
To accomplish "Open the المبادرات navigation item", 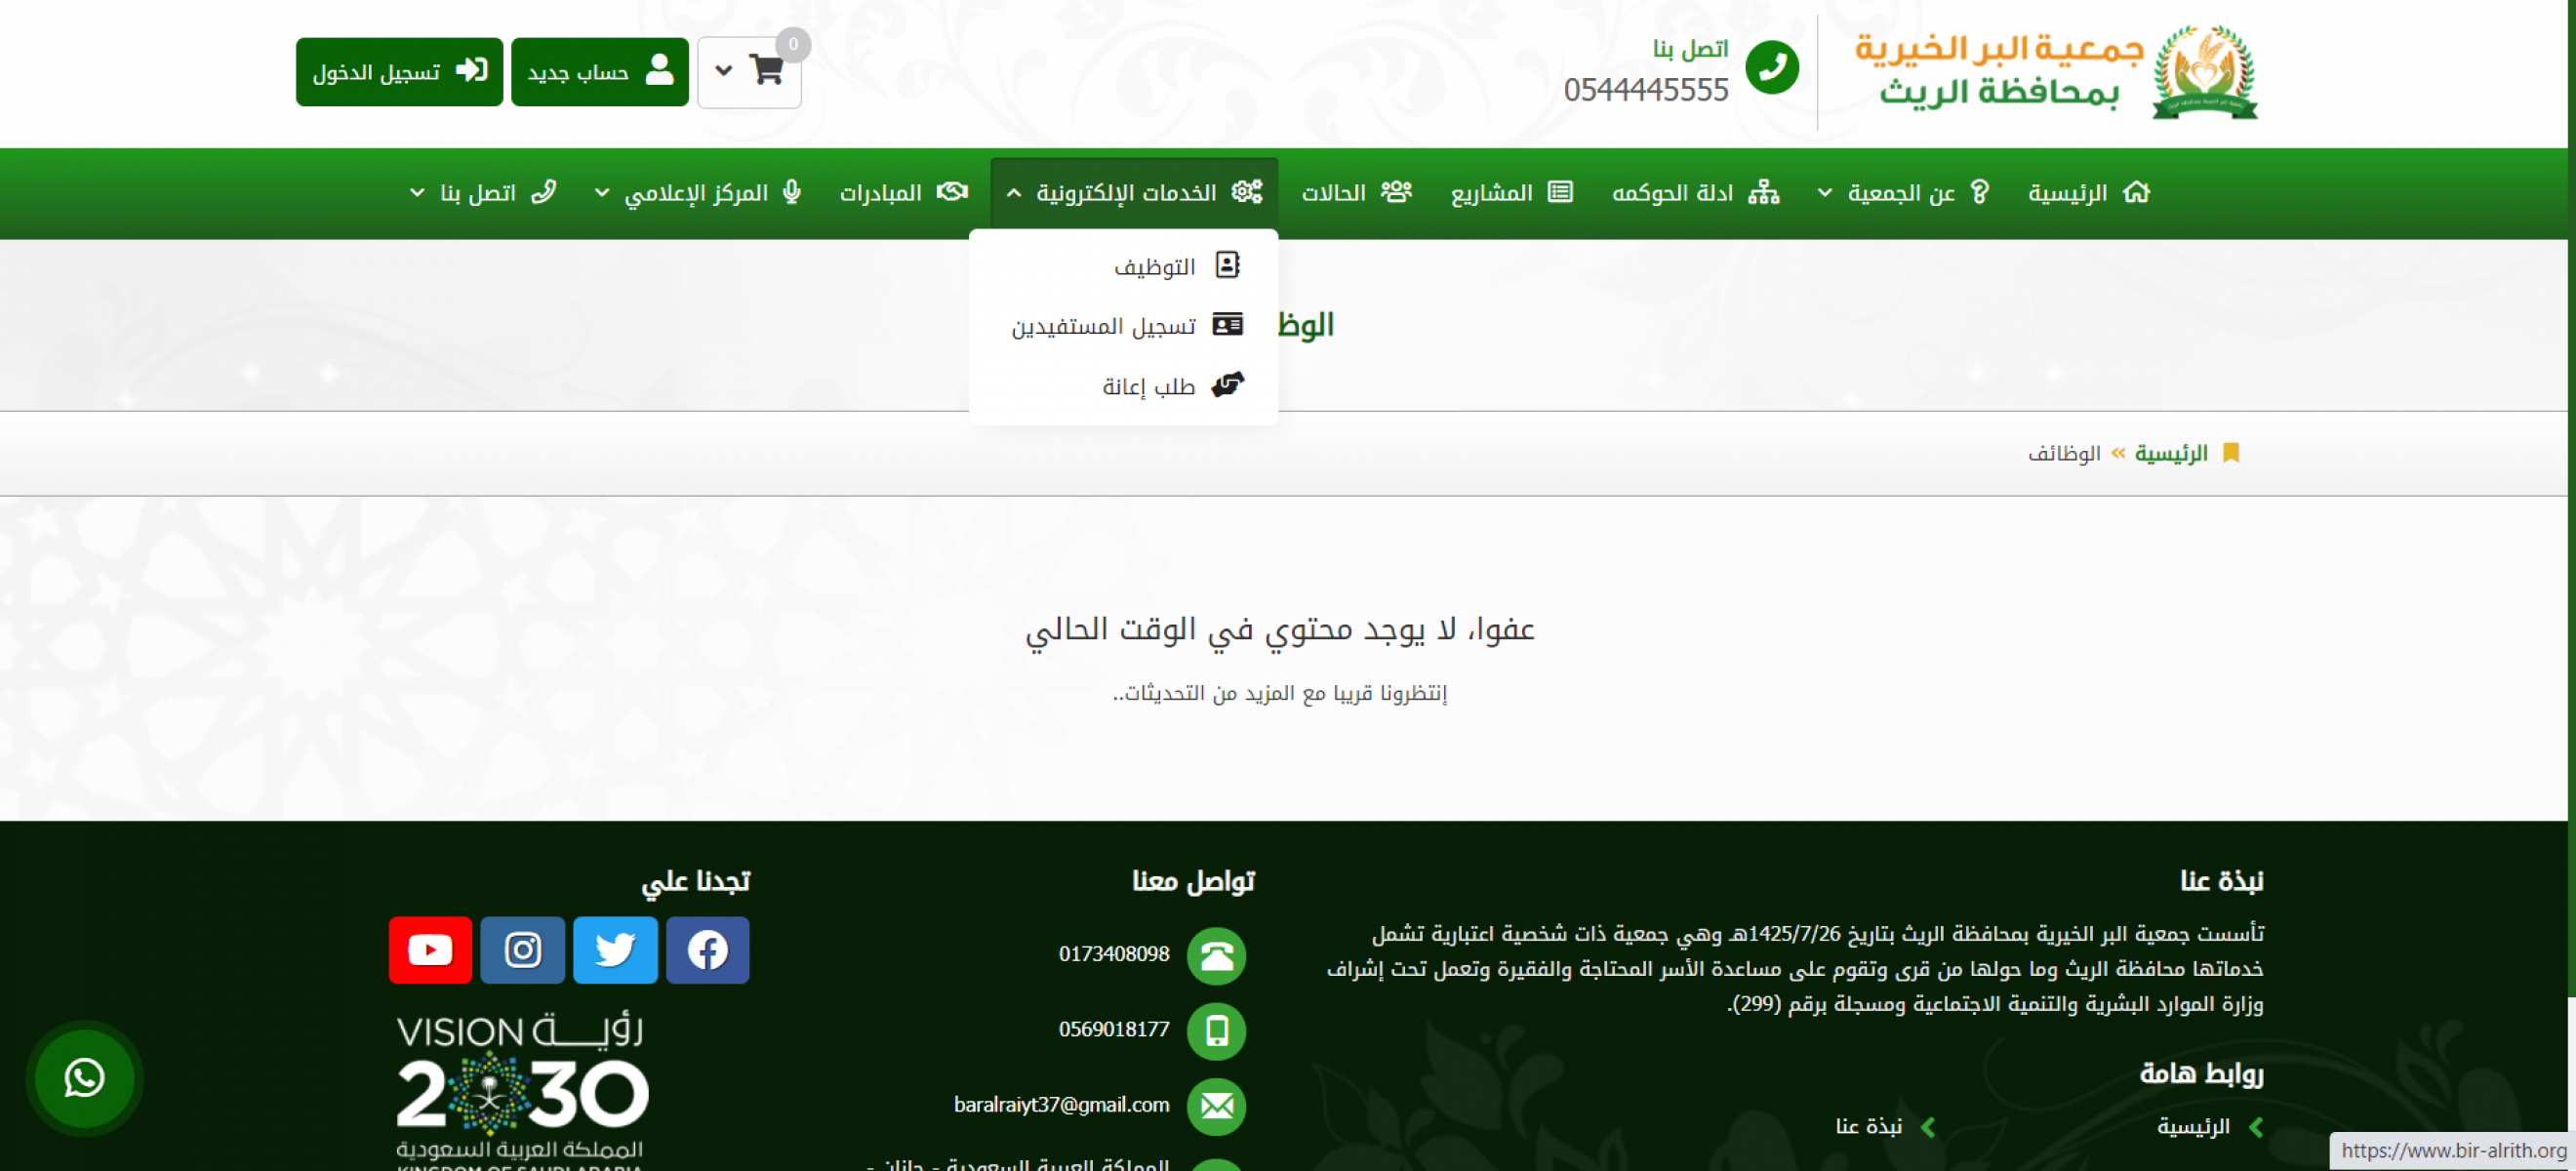I will pos(904,192).
